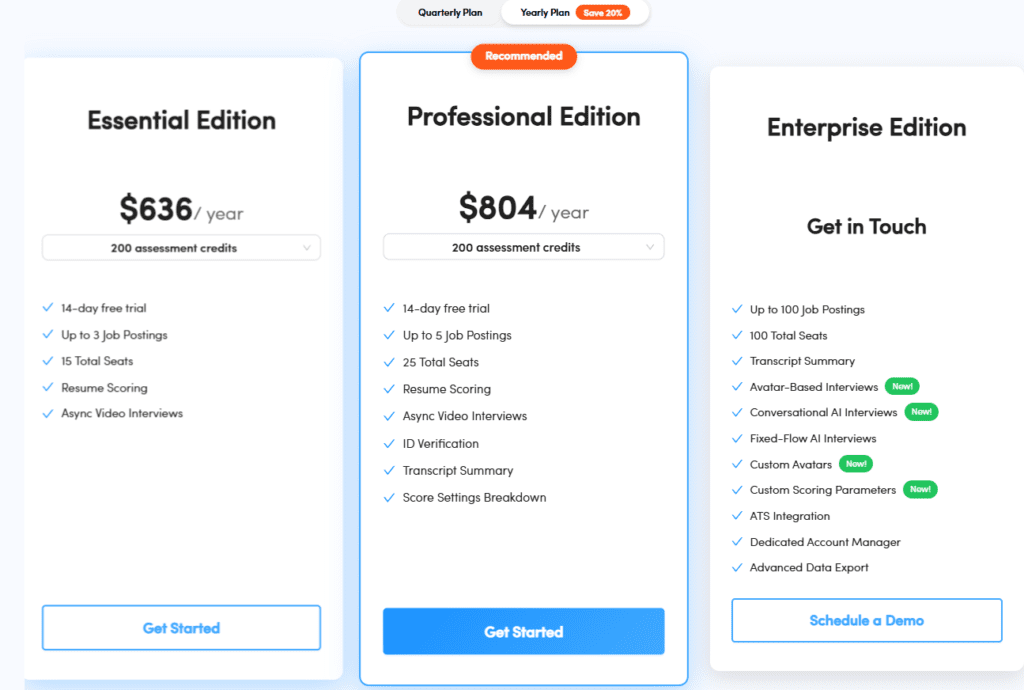Open the Professional Edition assessment credits selector
This screenshot has width=1024, height=690.
(x=523, y=247)
